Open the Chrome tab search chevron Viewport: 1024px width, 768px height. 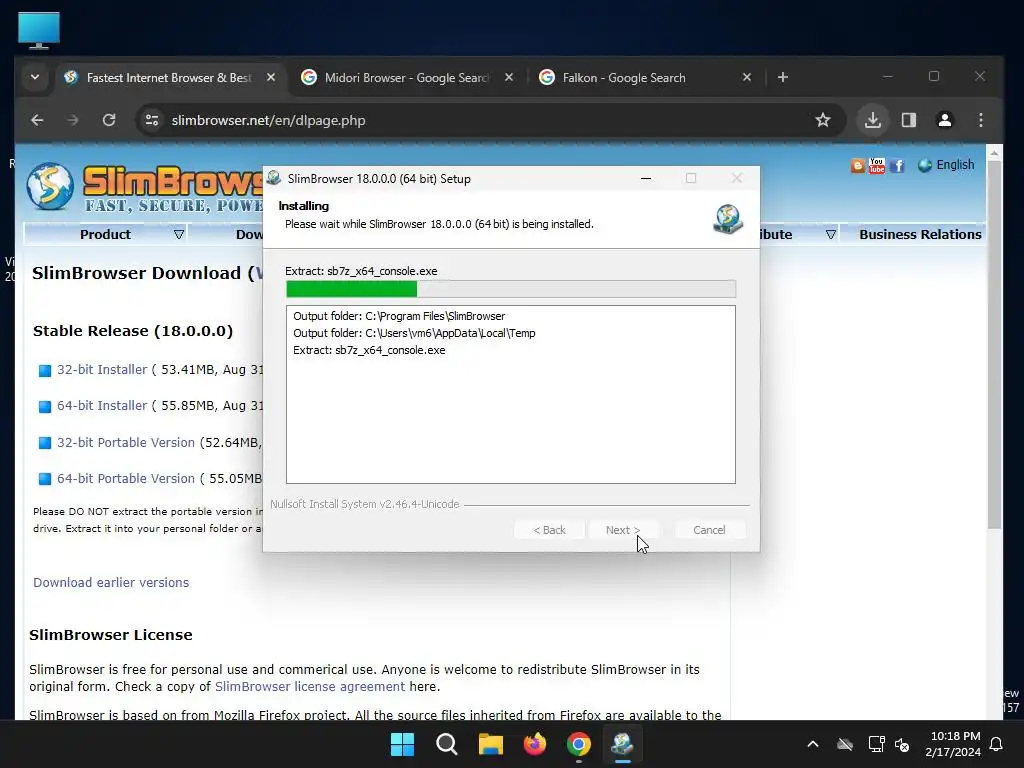pyautogui.click(x=35, y=78)
